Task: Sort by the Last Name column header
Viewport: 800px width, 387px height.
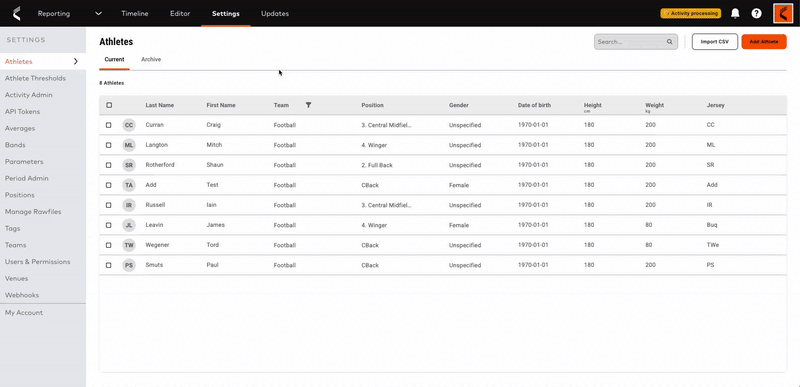Action: coord(160,105)
